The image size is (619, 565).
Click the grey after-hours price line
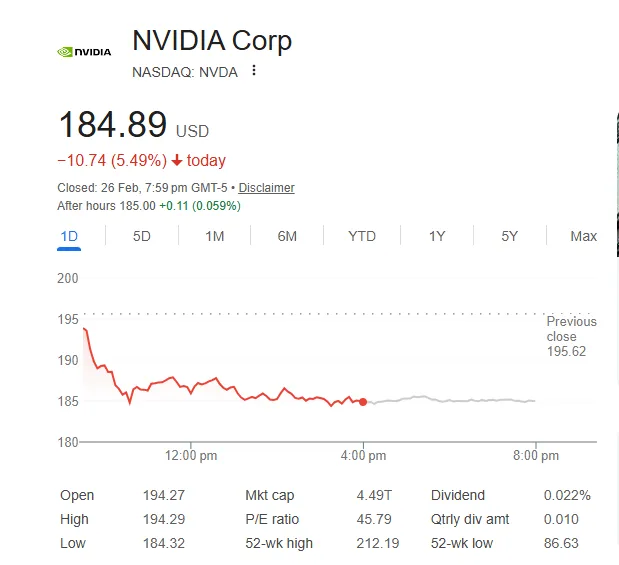click(x=450, y=400)
